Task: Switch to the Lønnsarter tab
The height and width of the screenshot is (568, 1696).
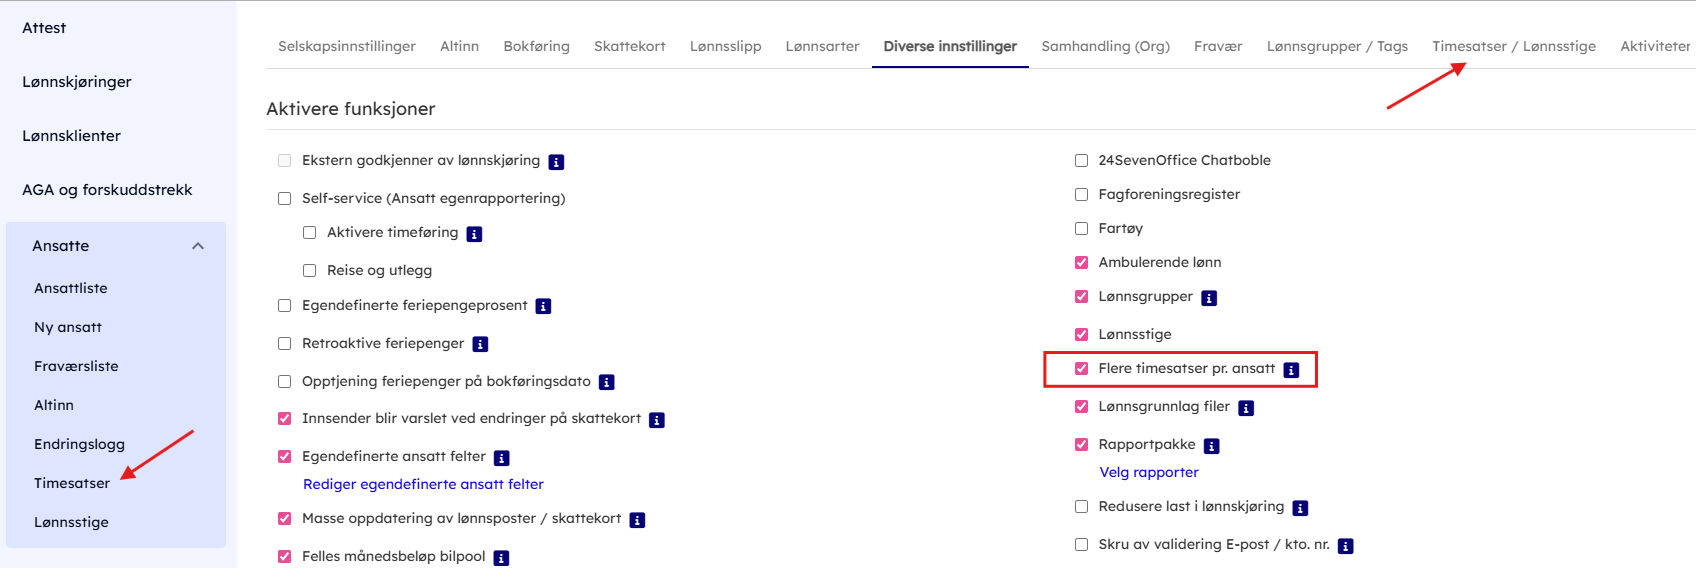Action: click(x=822, y=46)
